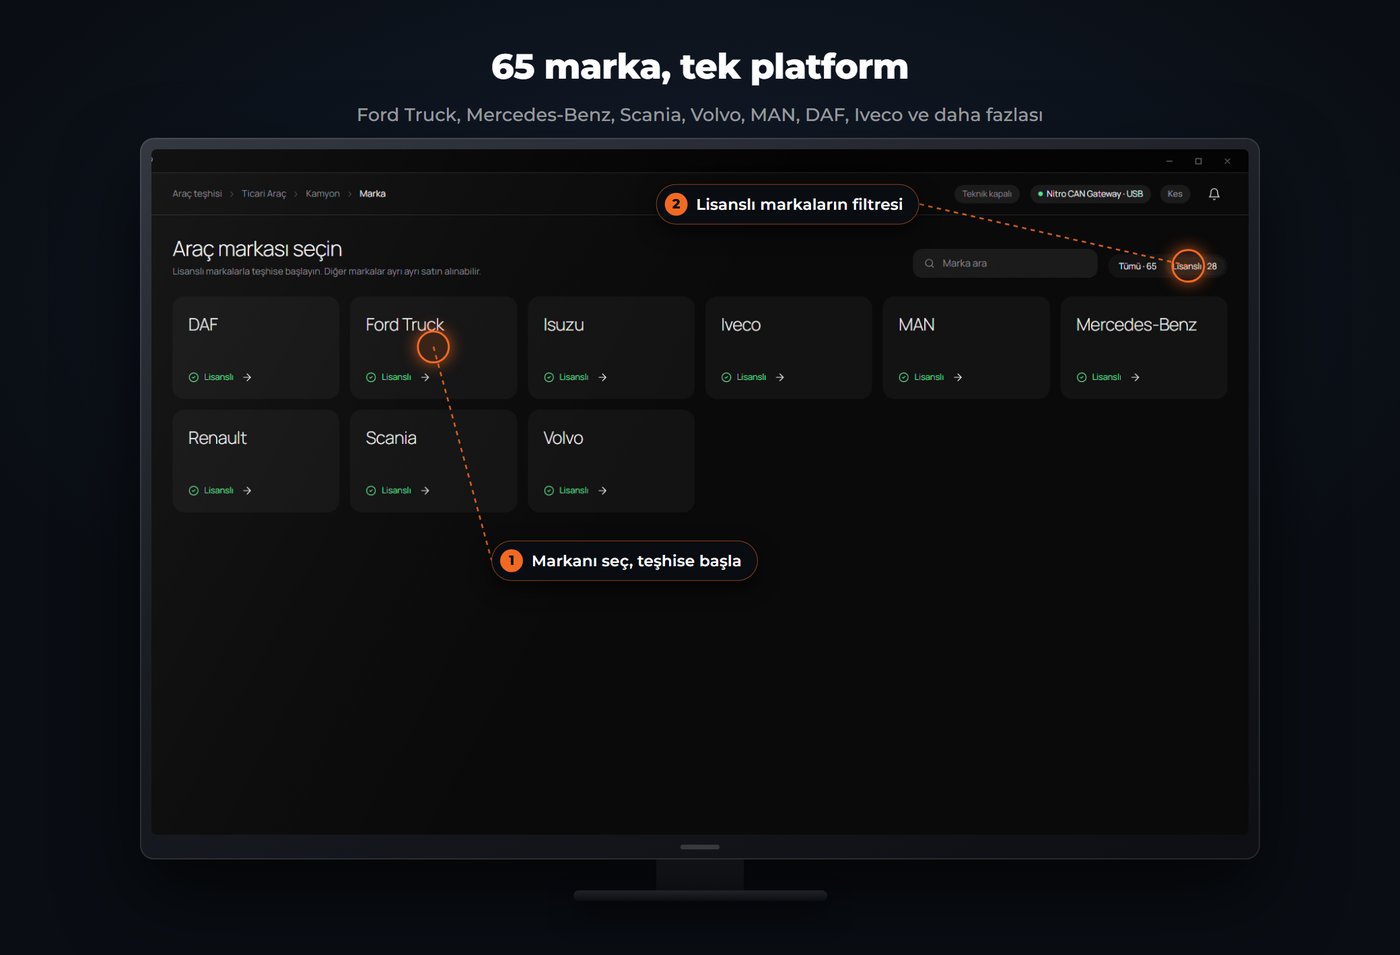Screen dimensions: 1400x955
Task: Click the arrow icon on the Isuzu card
Action: click(602, 377)
